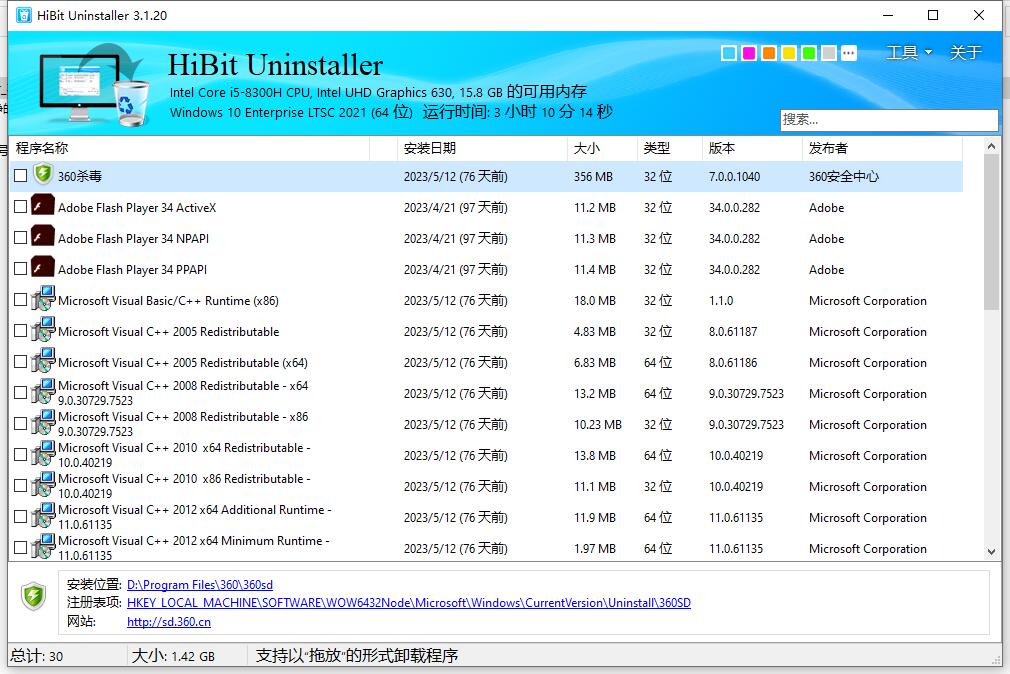Open more theme colors via the ellipsis swatch
Image resolution: width=1010 pixels, height=674 pixels.
click(x=849, y=53)
